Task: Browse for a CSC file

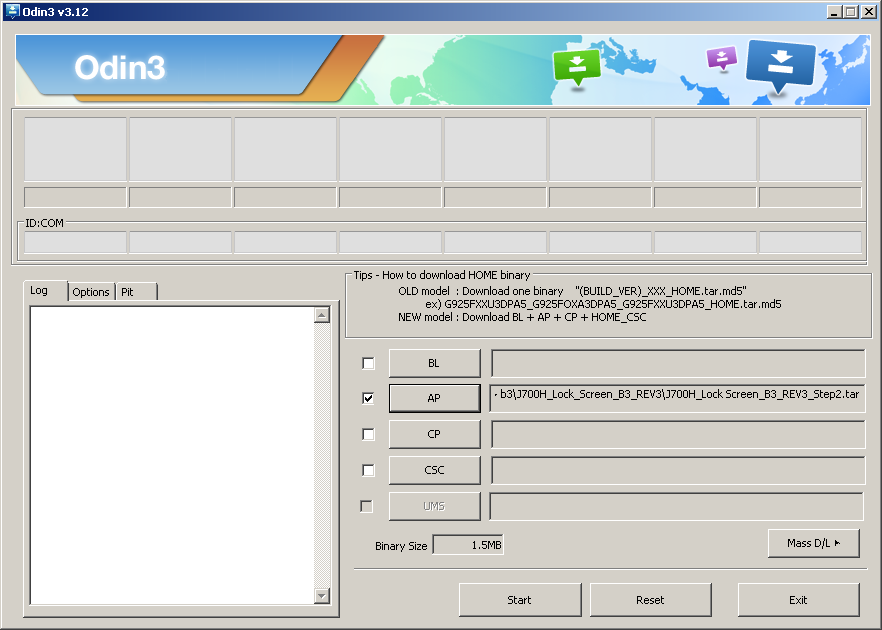Action: (x=434, y=470)
